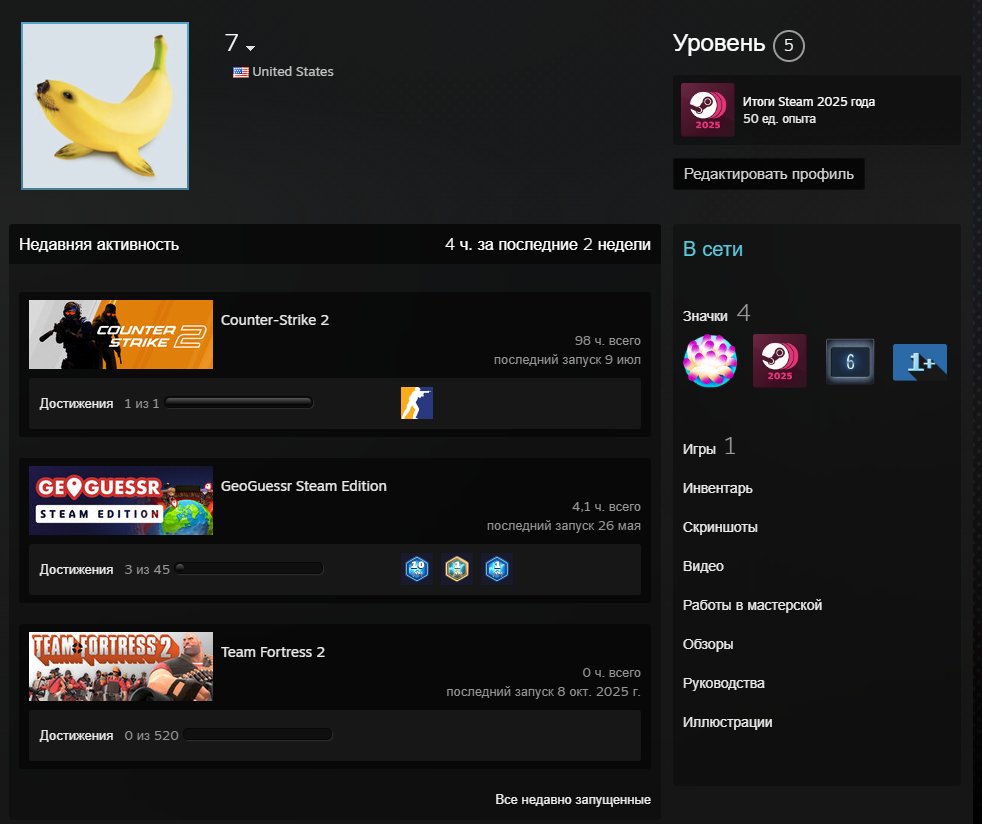Image resolution: width=982 pixels, height=824 pixels.
Task: Open Иллюстрации artwork page
Action: pyautogui.click(x=727, y=722)
